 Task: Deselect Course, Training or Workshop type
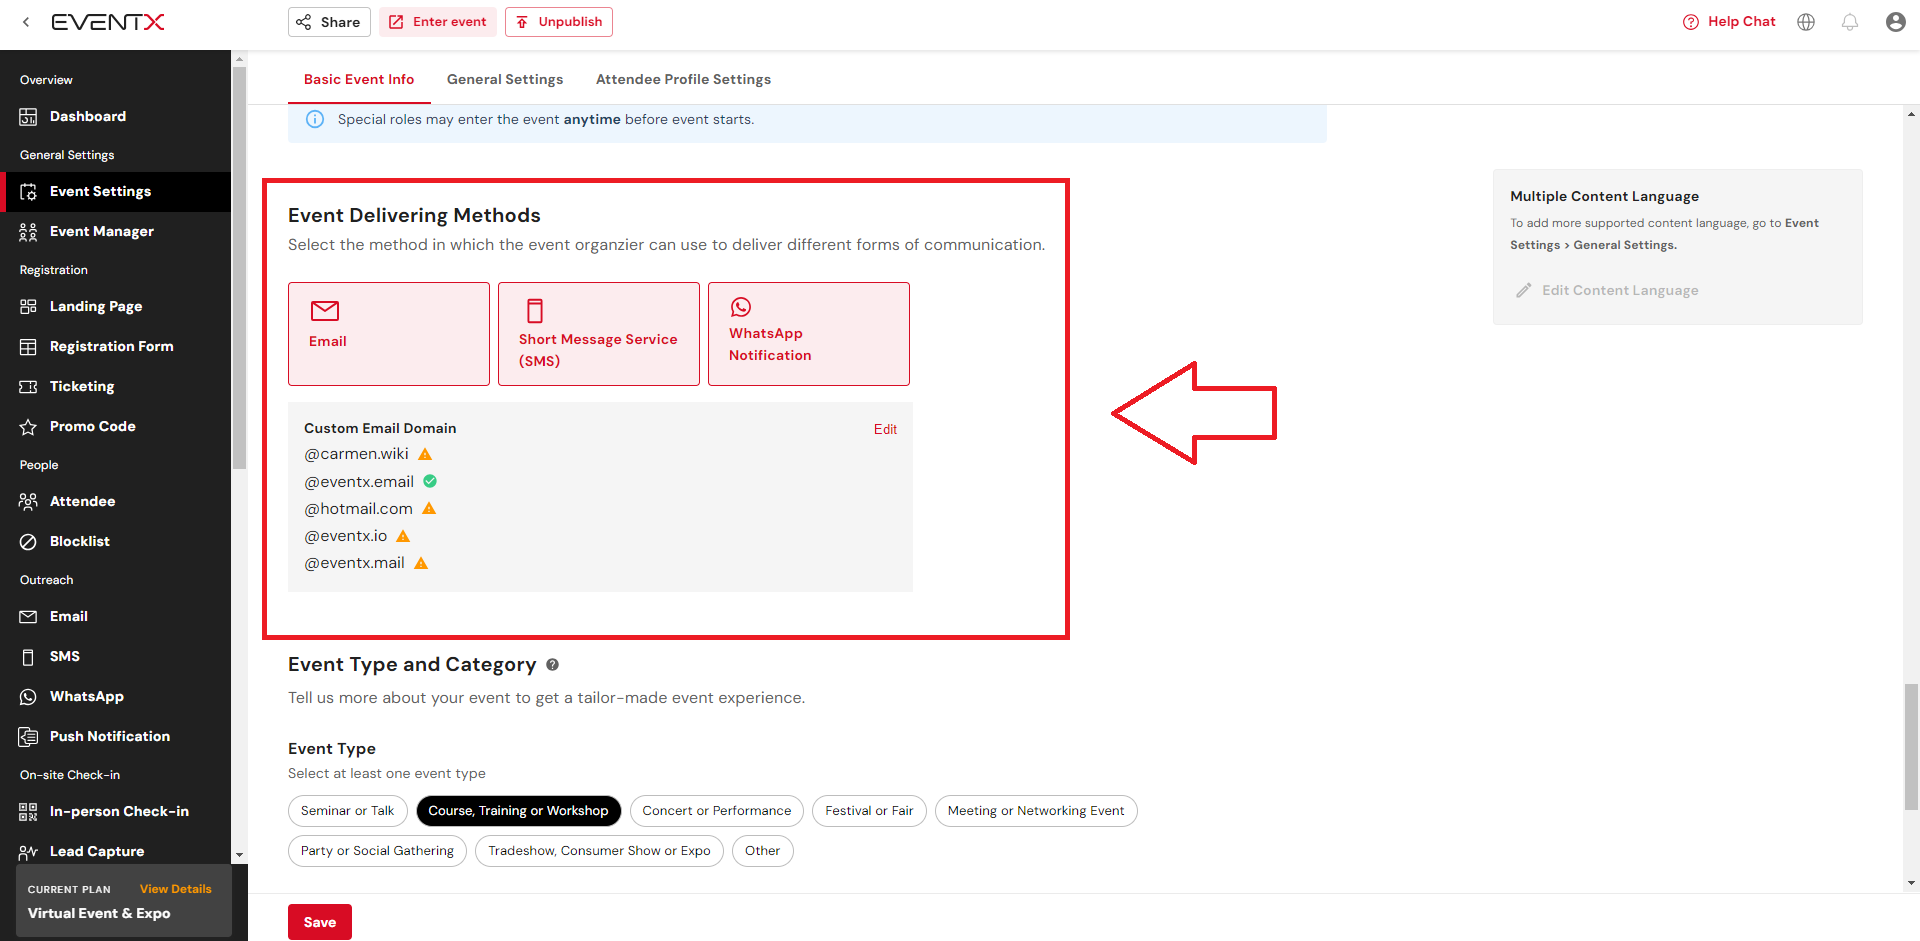518,811
